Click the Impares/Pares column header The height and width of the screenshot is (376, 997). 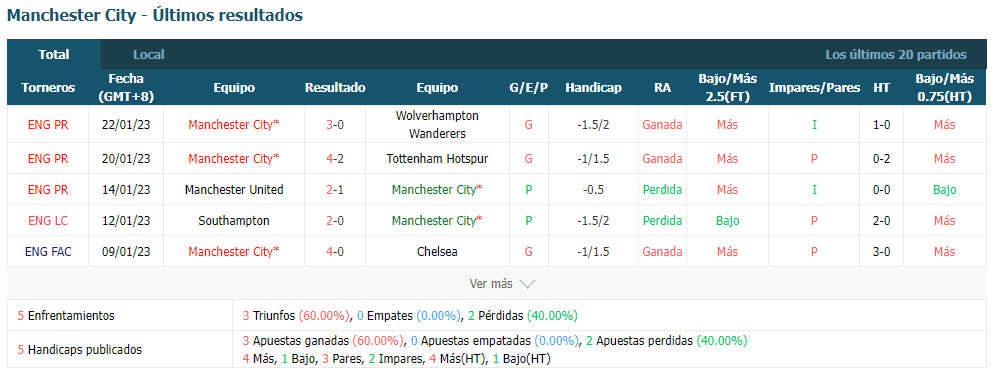point(815,88)
